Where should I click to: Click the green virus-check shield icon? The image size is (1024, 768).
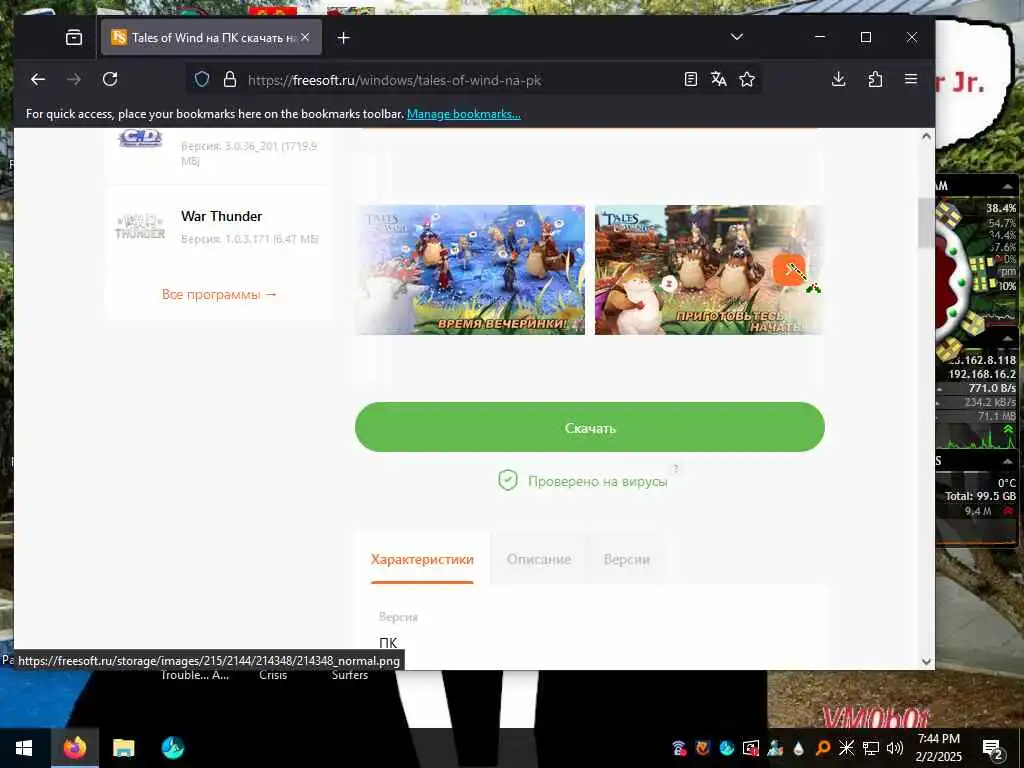click(x=507, y=481)
